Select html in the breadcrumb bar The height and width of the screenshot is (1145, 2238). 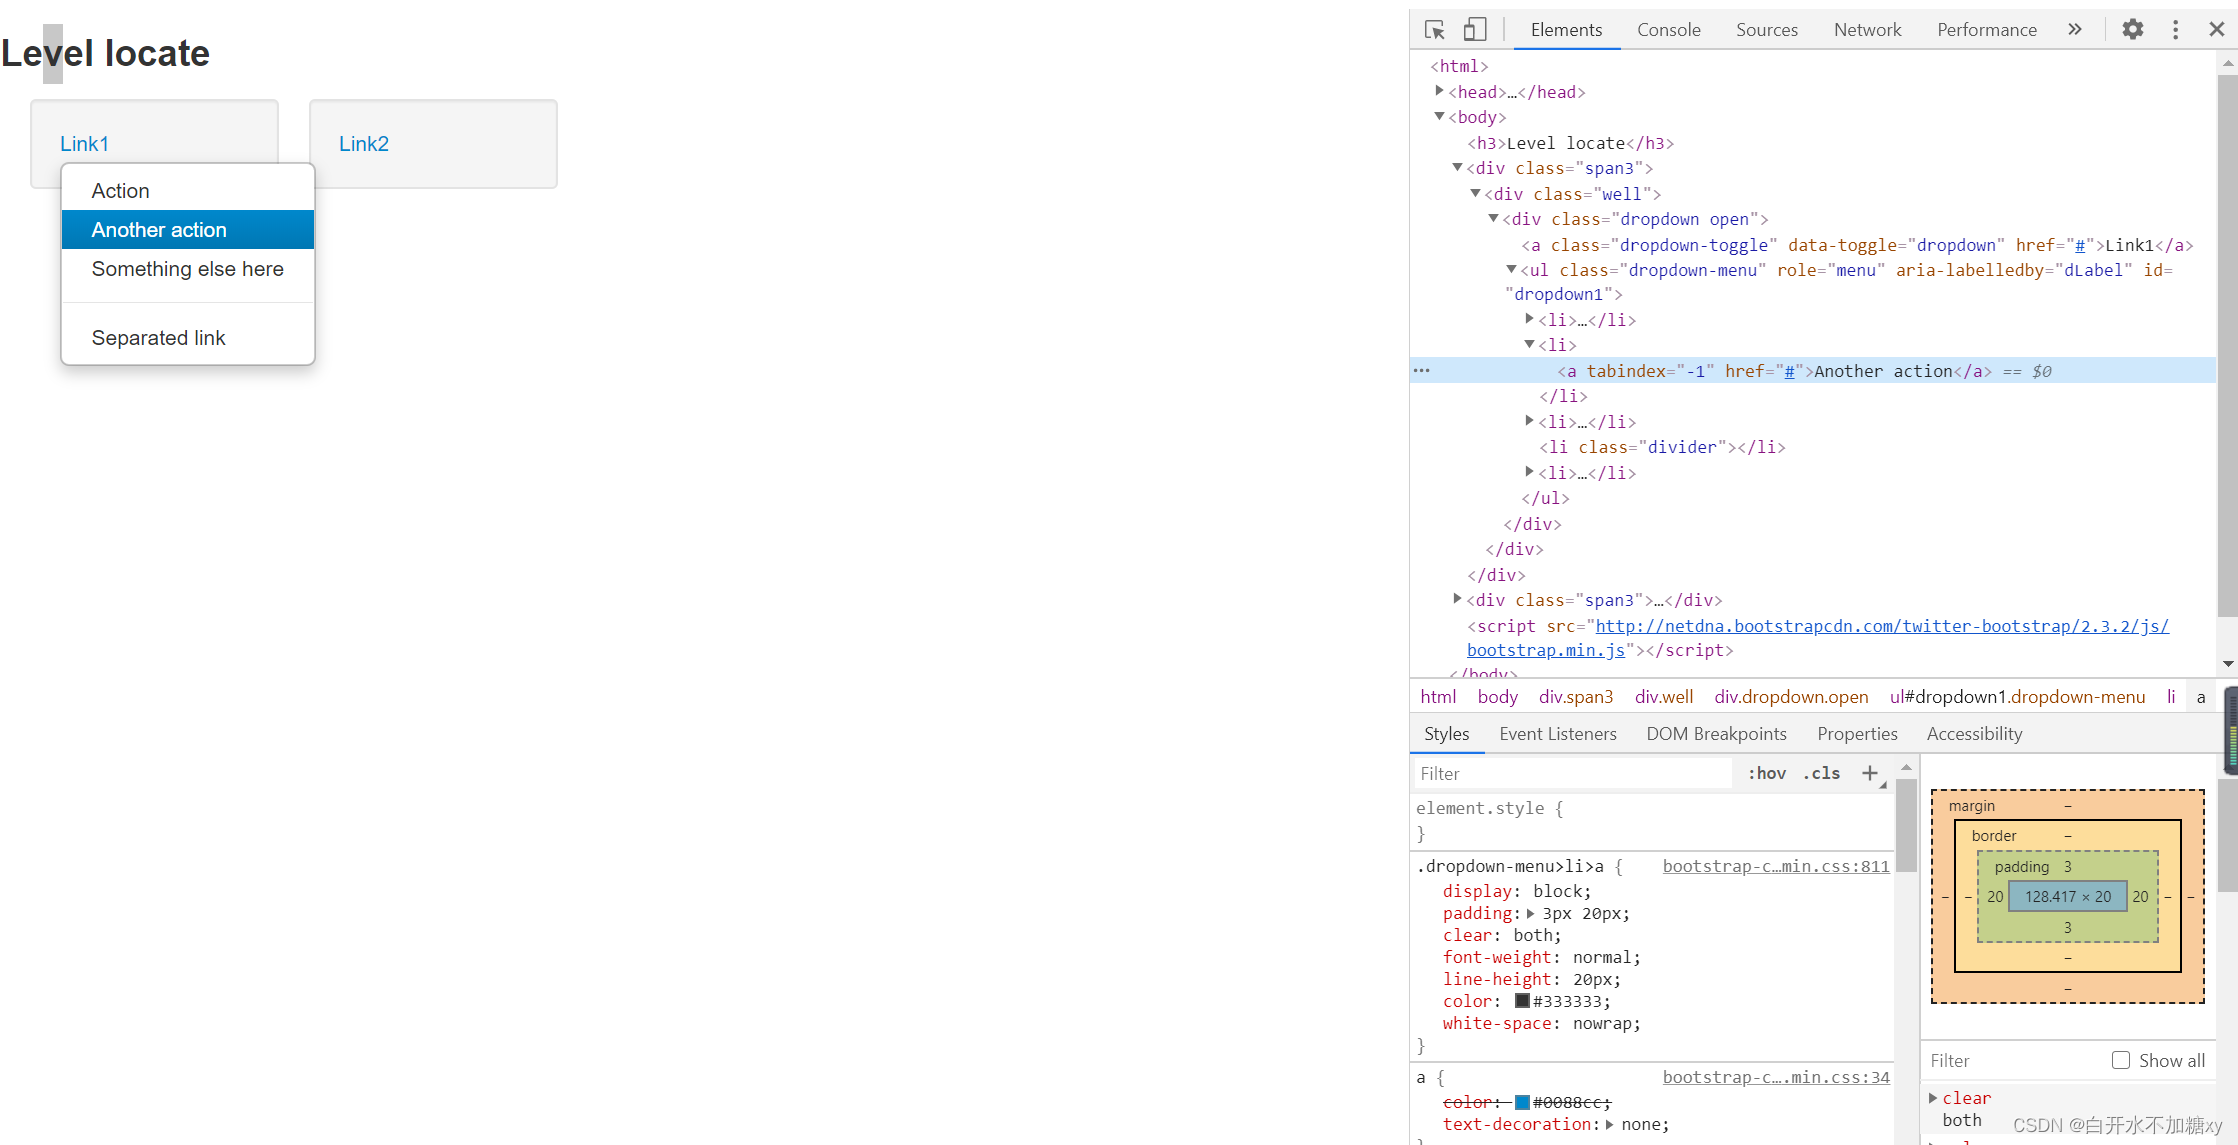point(1438,697)
